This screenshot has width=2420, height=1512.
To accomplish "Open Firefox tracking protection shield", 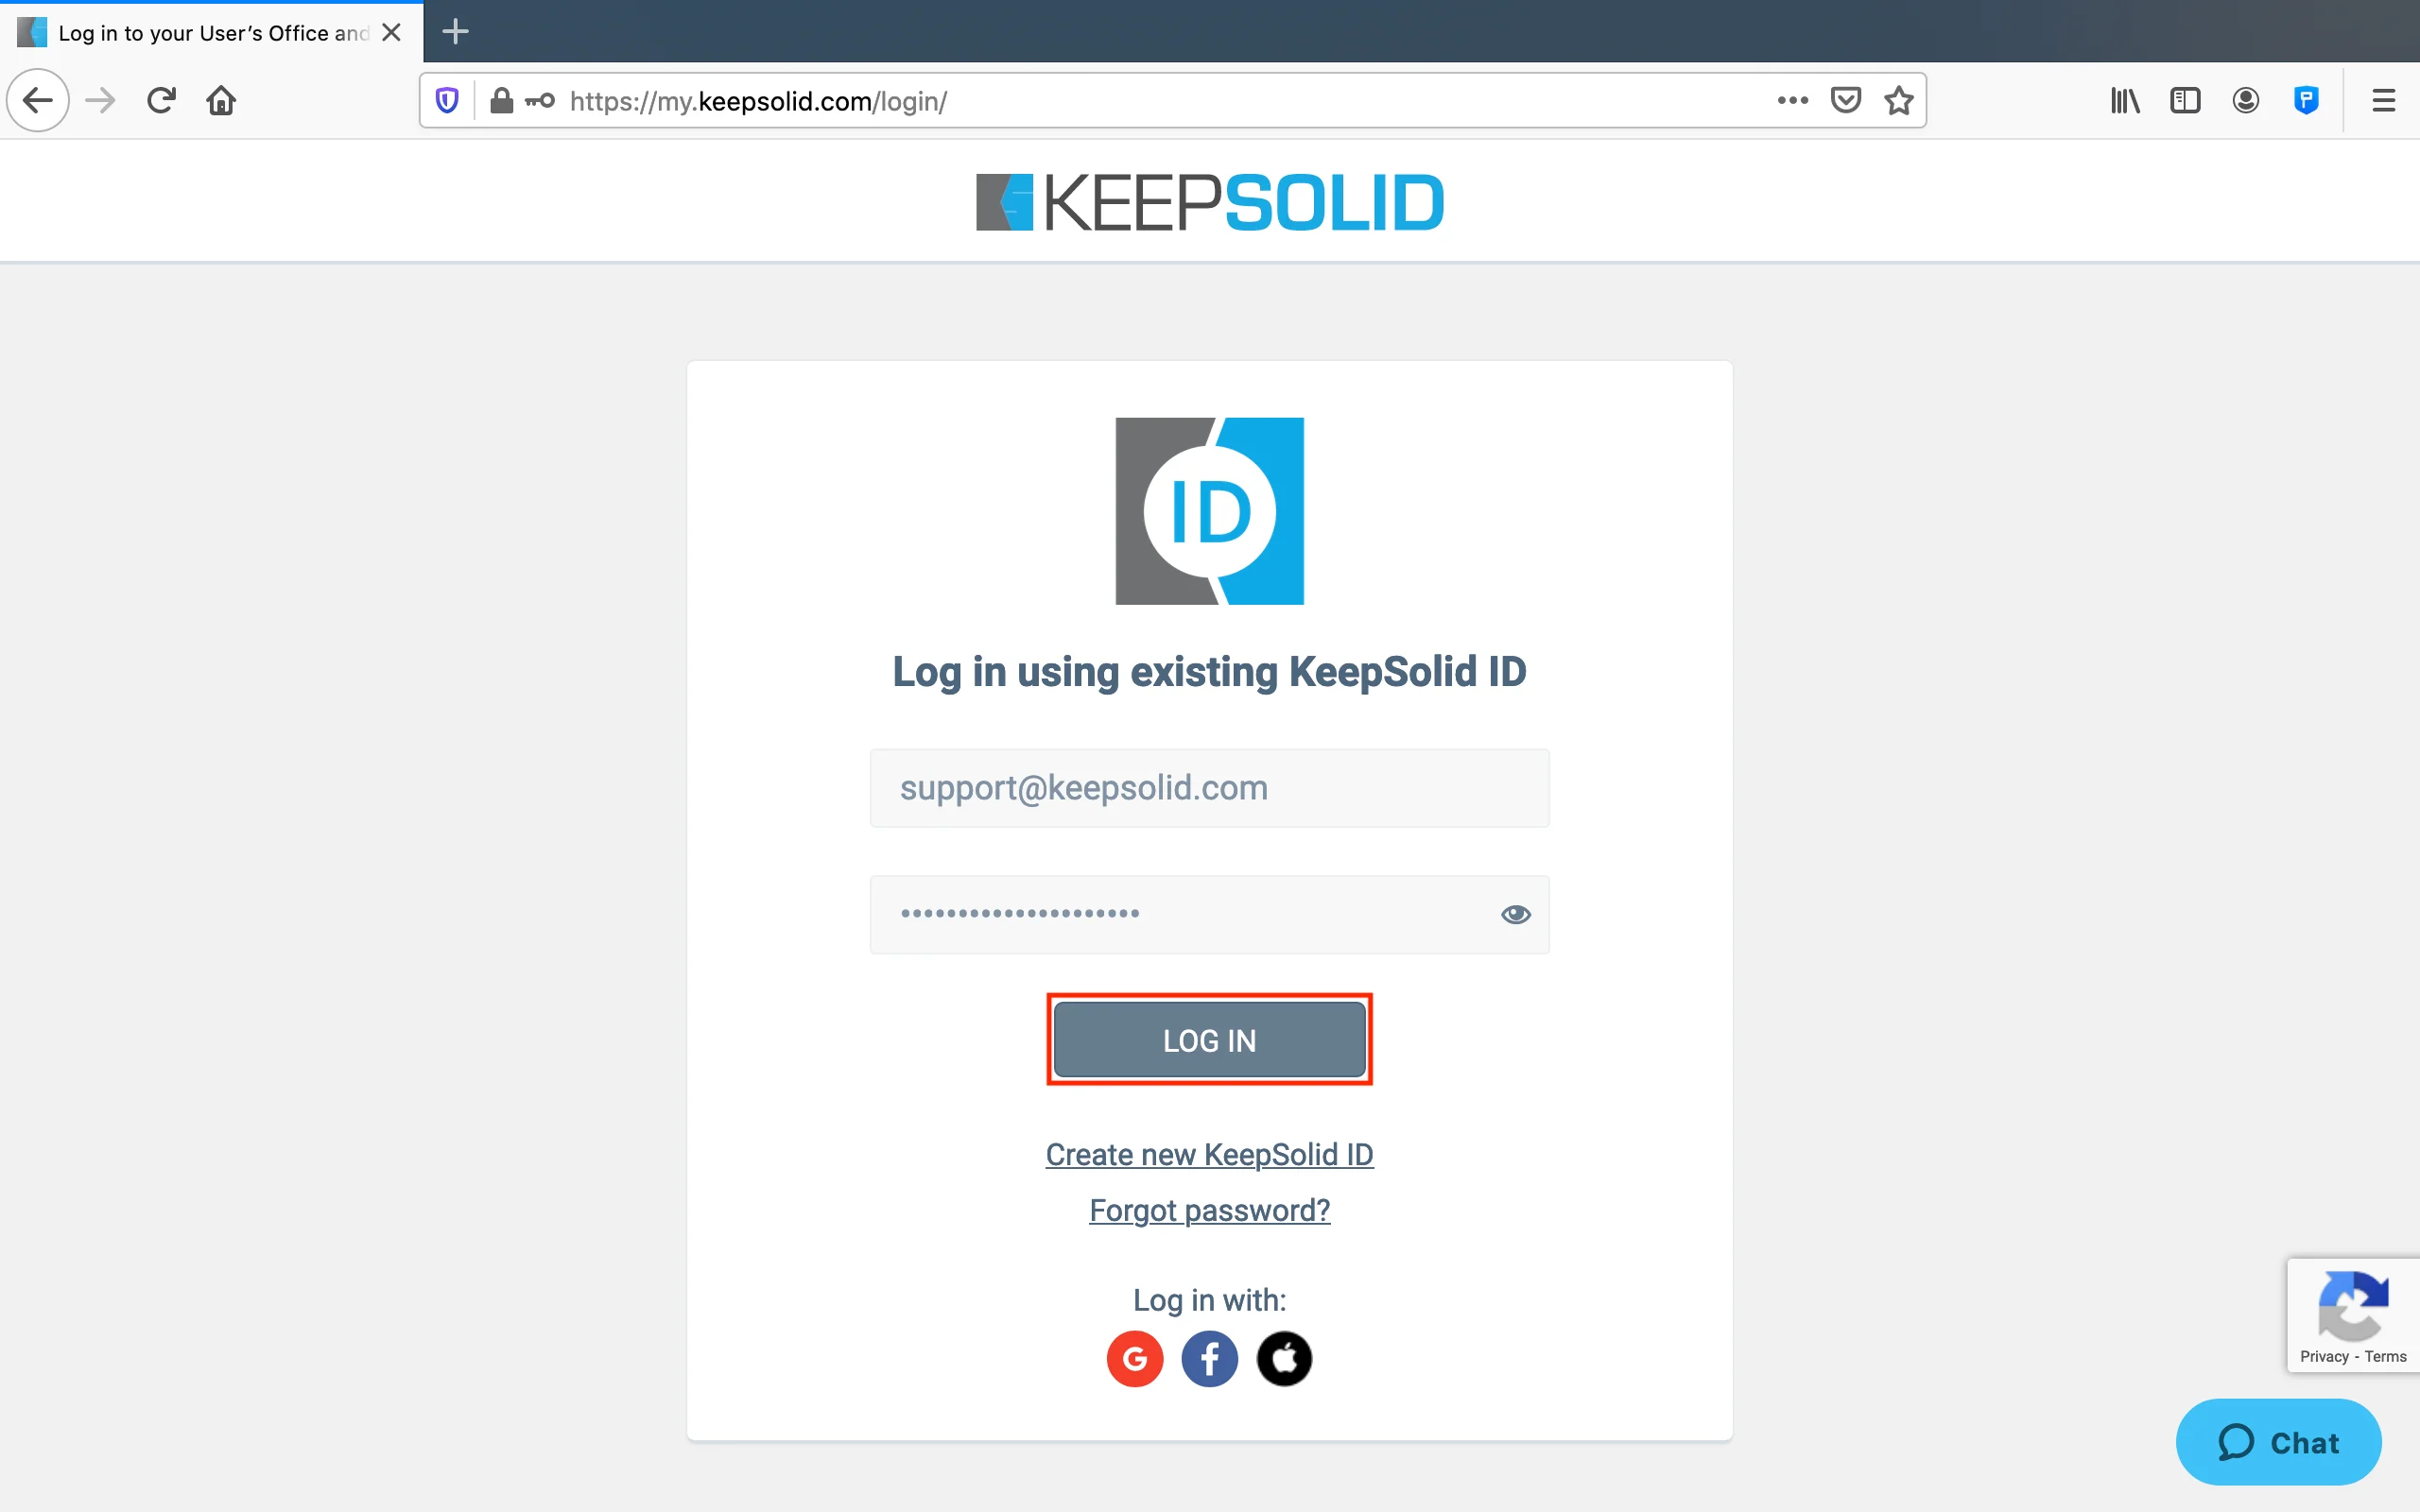I will click(447, 101).
